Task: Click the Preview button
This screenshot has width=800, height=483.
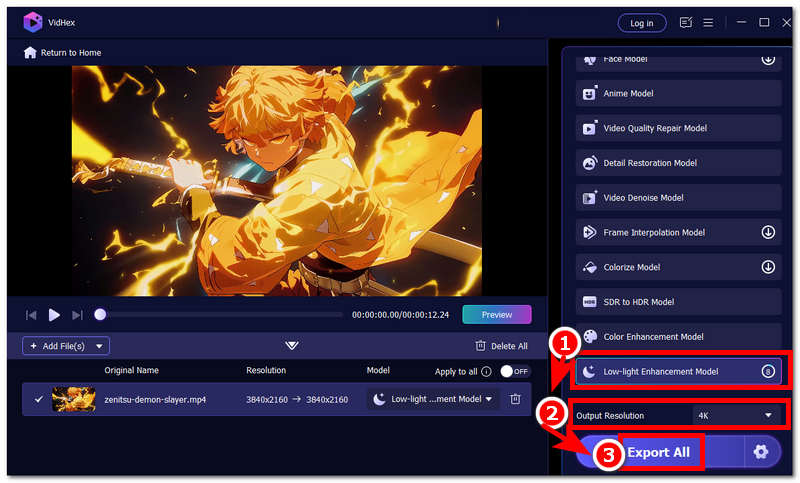Action: [497, 314]
